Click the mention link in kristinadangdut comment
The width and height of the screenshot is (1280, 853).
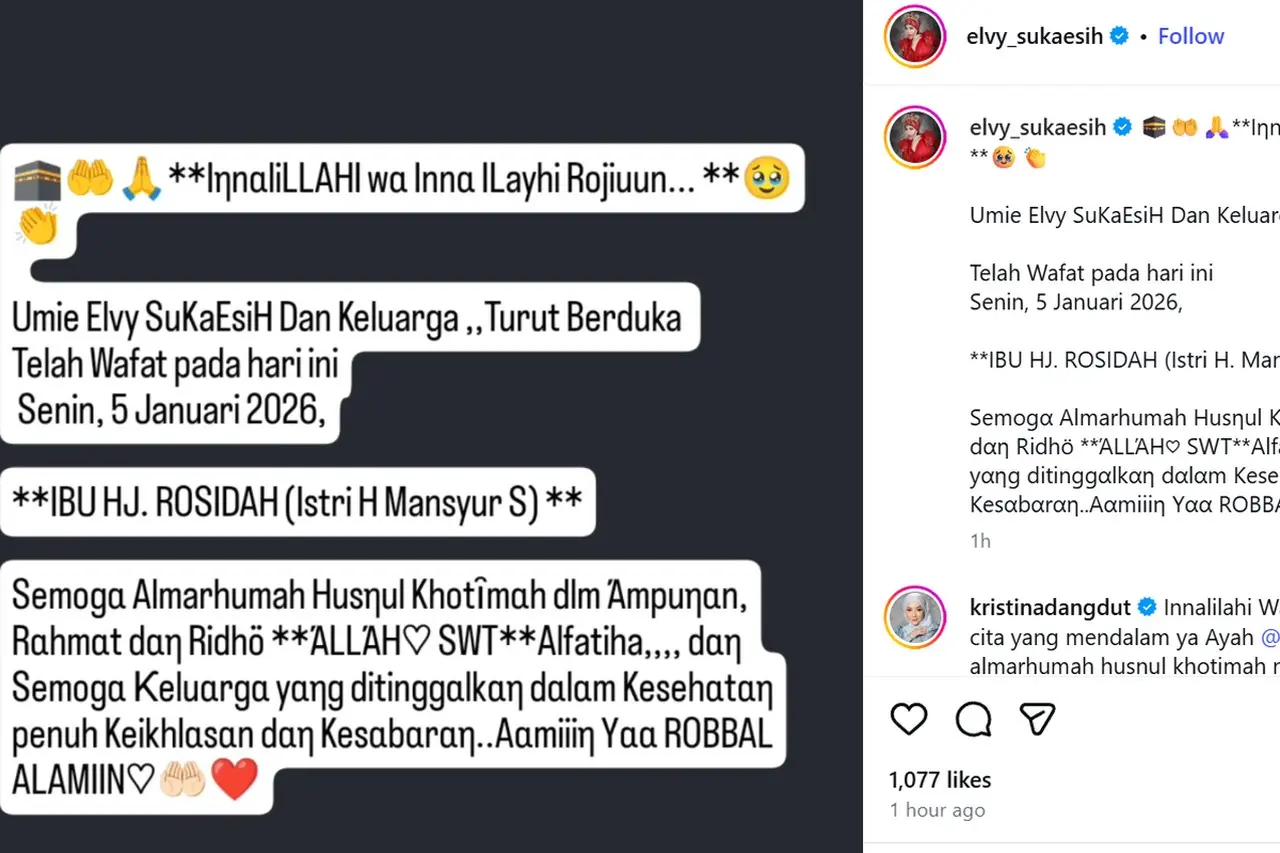click(x=1270, y=636)
